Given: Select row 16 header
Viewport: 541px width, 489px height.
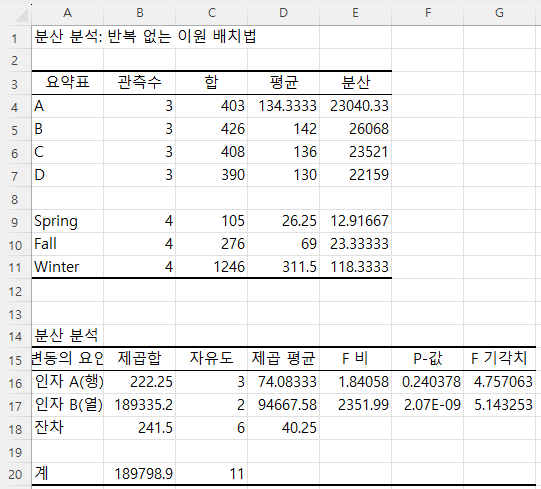Looking at the screenshot, I should 15,383.
